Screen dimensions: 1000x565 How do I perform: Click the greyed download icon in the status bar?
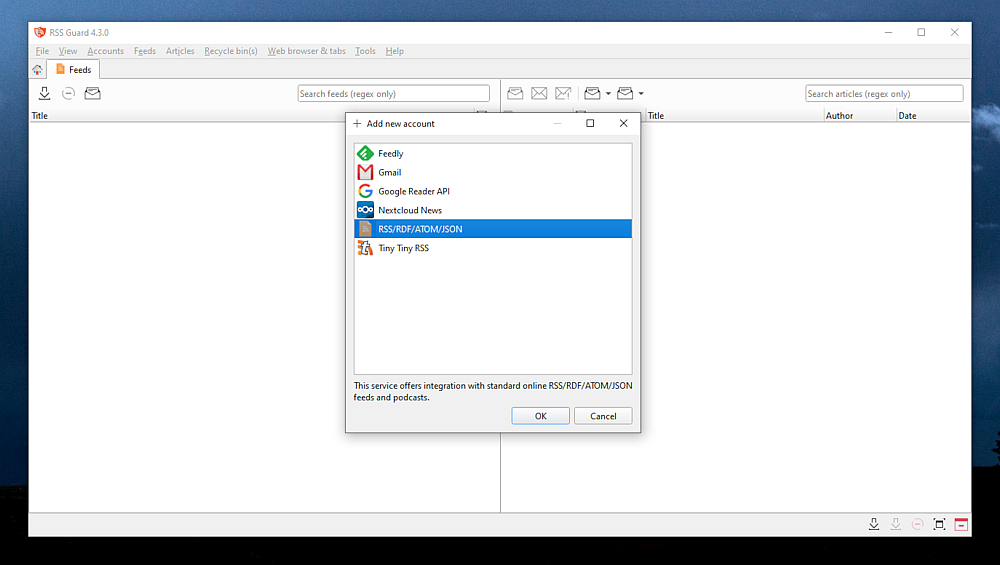895,524
